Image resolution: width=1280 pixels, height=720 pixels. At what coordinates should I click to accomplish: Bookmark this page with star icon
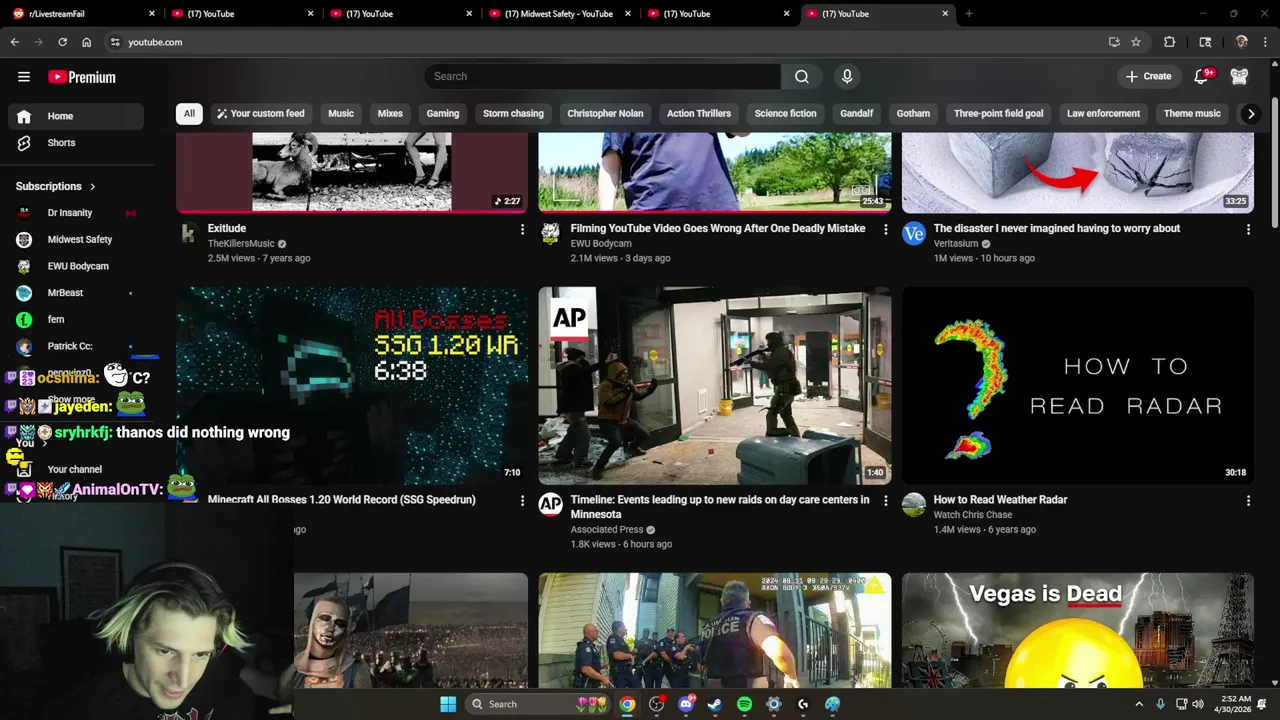coord(1136,42)
